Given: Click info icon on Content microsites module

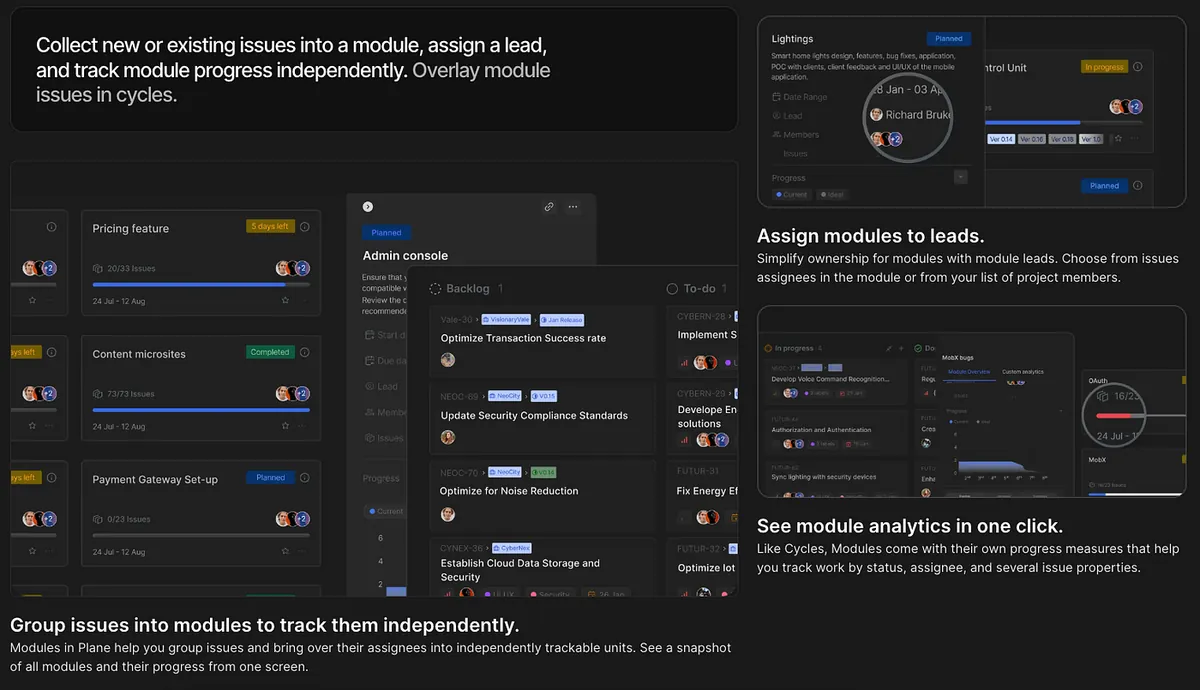Looking at the screenshot, I should 305,352.
